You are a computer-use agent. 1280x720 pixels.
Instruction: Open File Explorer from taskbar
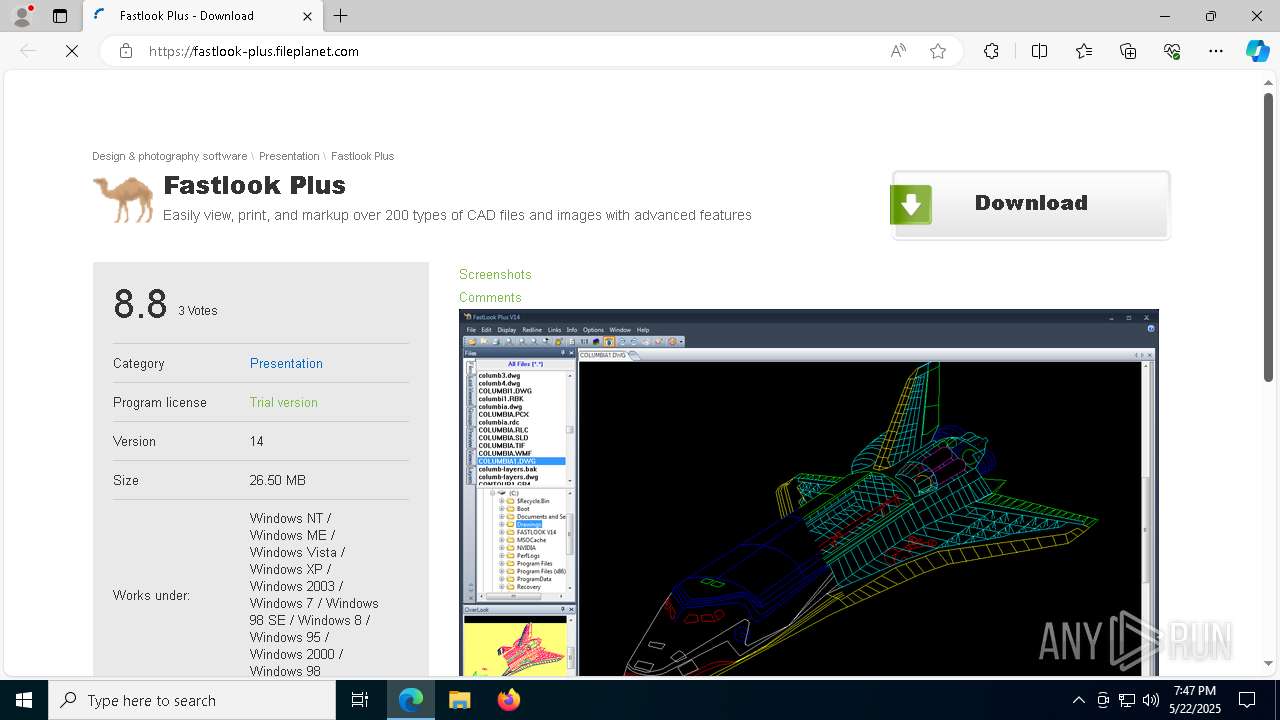459,700
